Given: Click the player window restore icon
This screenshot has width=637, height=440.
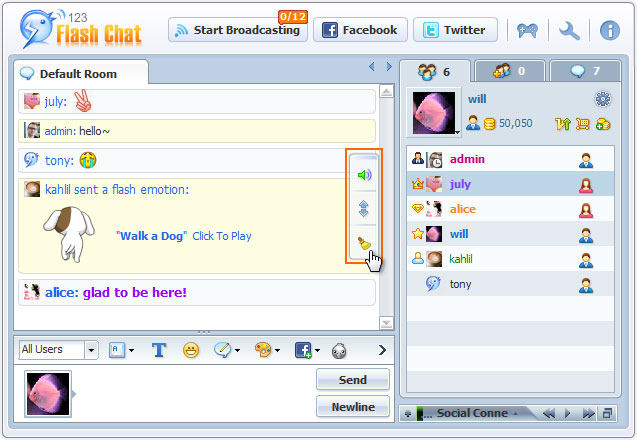Looking at the screenshot, I should (x=607, y=414).
